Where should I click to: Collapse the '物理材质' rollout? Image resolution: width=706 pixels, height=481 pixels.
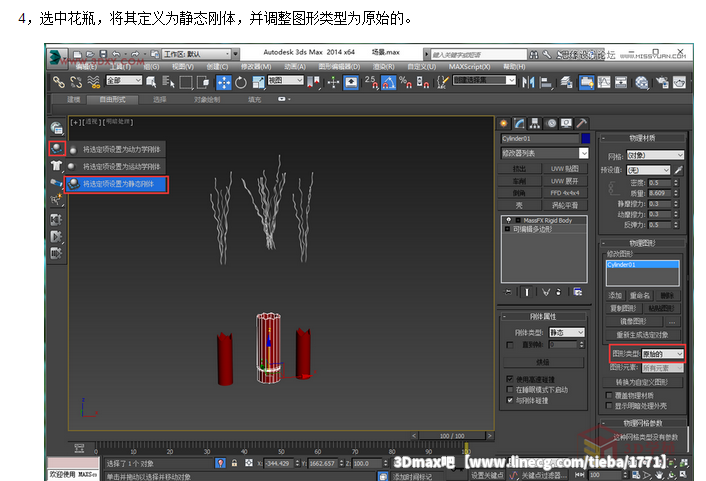[643, 138]
